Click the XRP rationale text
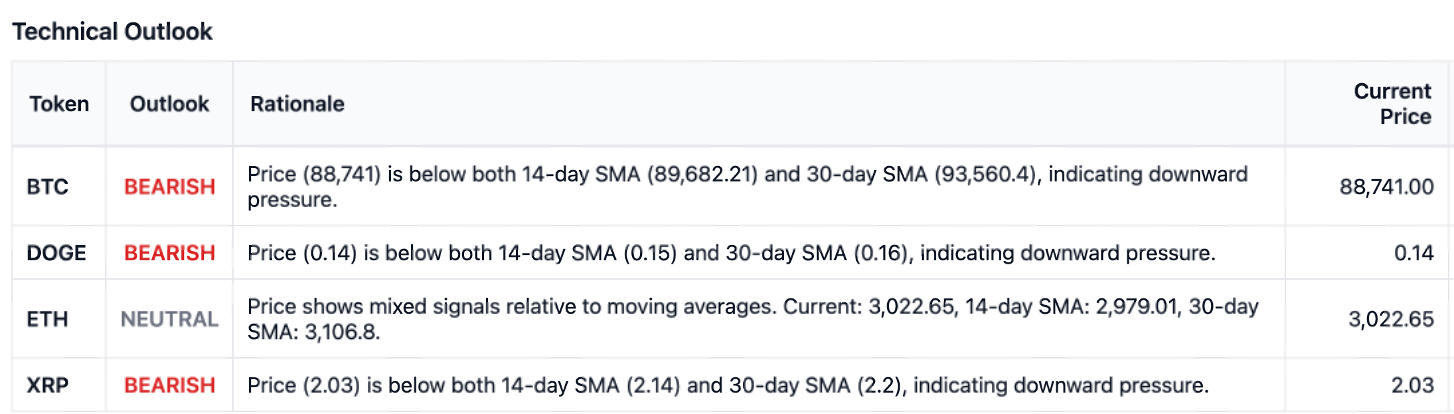Image resolution: width=1454 pixels, height=414 pixels. (728, 385)
